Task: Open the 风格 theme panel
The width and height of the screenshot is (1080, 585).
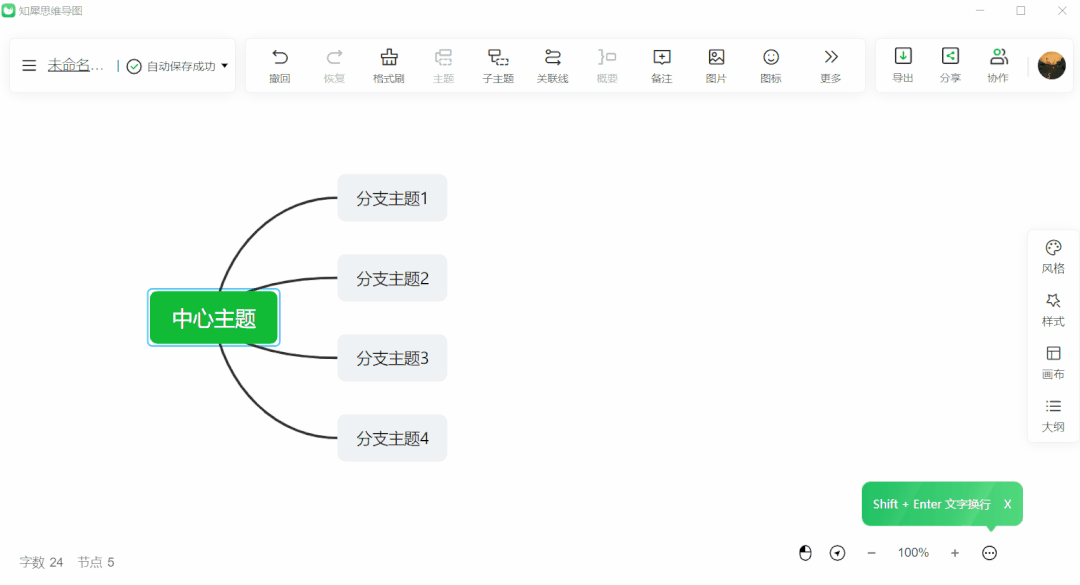Action: point(1053,257)
